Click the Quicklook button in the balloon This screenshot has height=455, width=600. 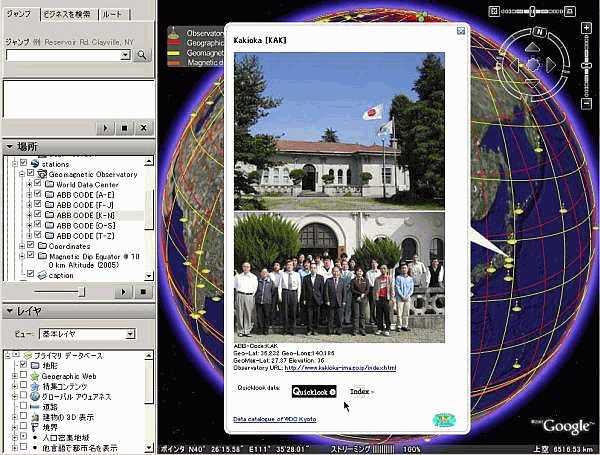(314, 391)
